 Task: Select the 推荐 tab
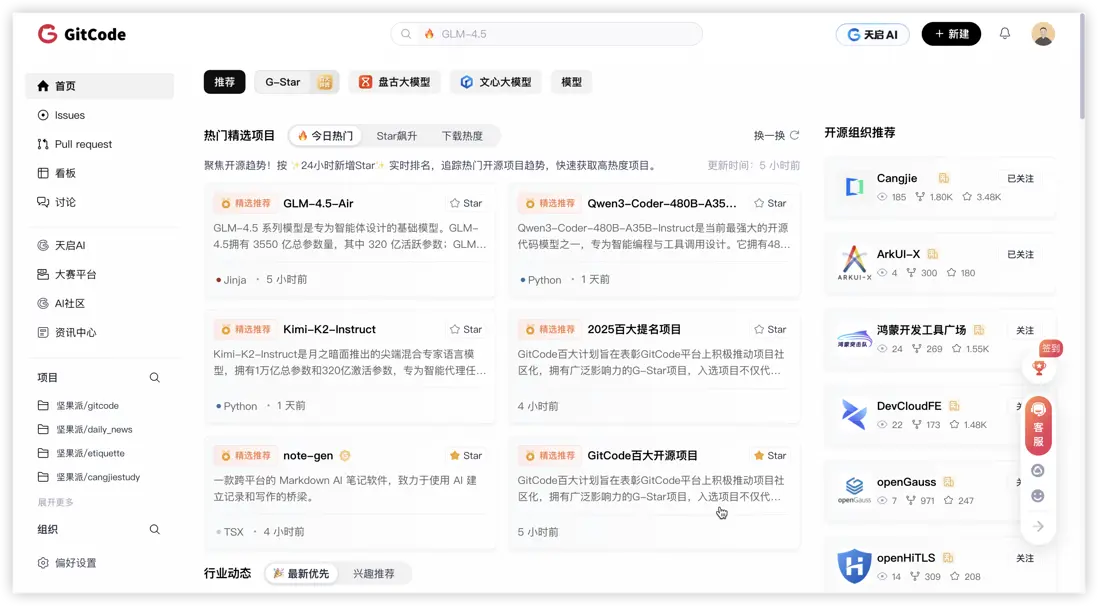(224, 82)
